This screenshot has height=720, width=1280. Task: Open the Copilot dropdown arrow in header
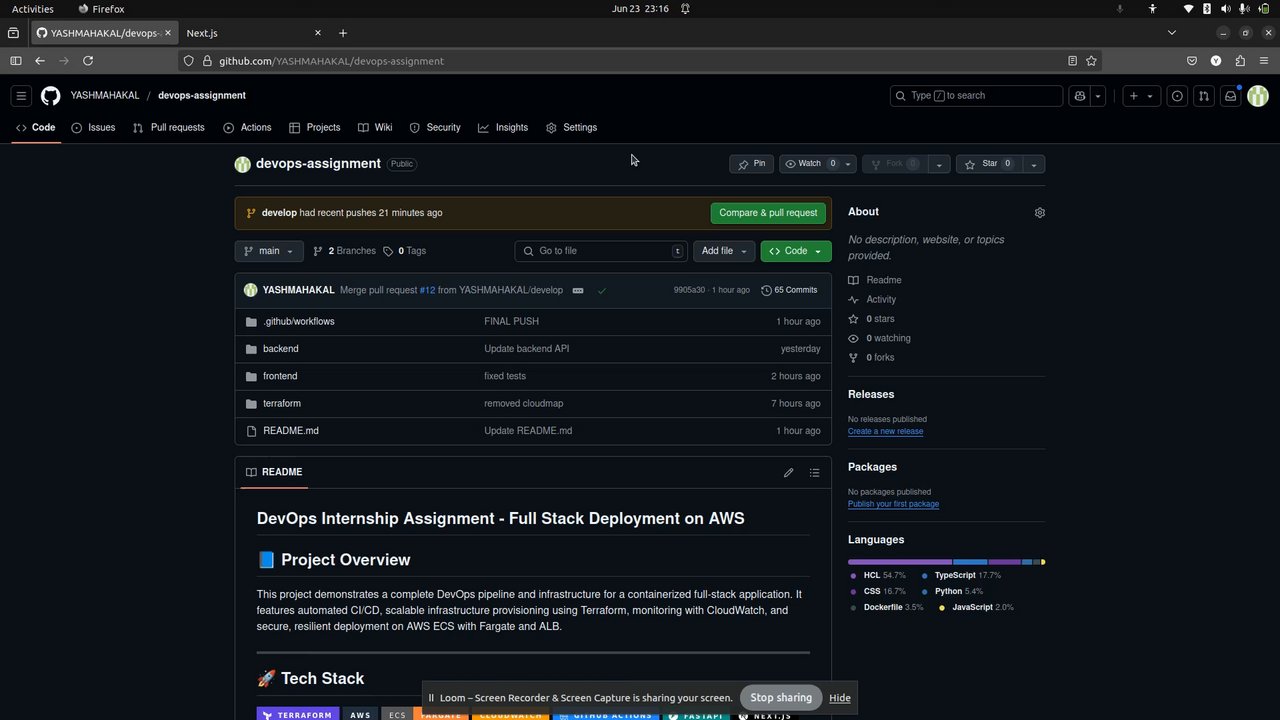[1098, 96]
